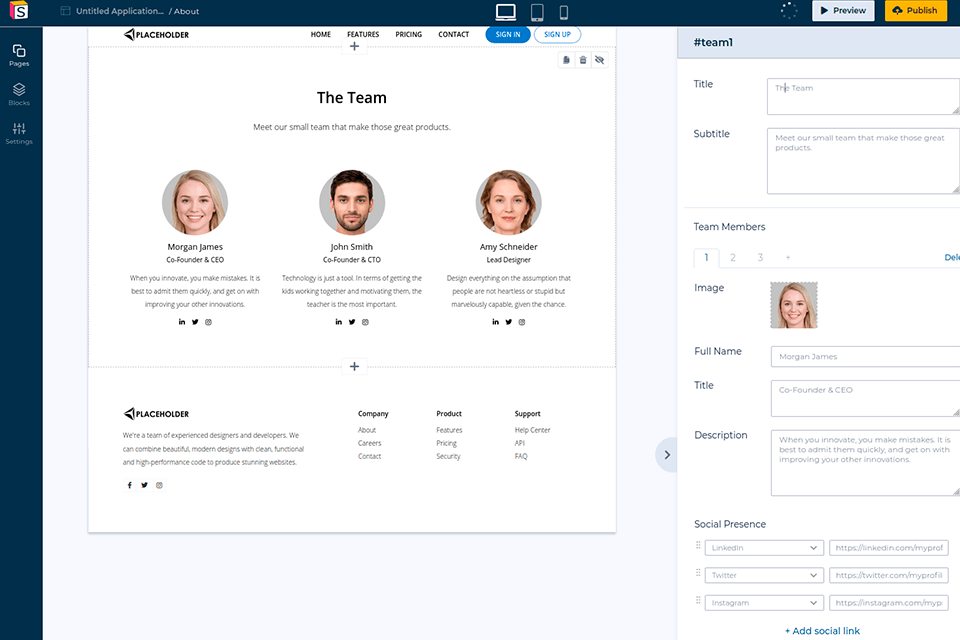Click John Smith's profile photo
The image size is (960, 640).
point(352,202)
